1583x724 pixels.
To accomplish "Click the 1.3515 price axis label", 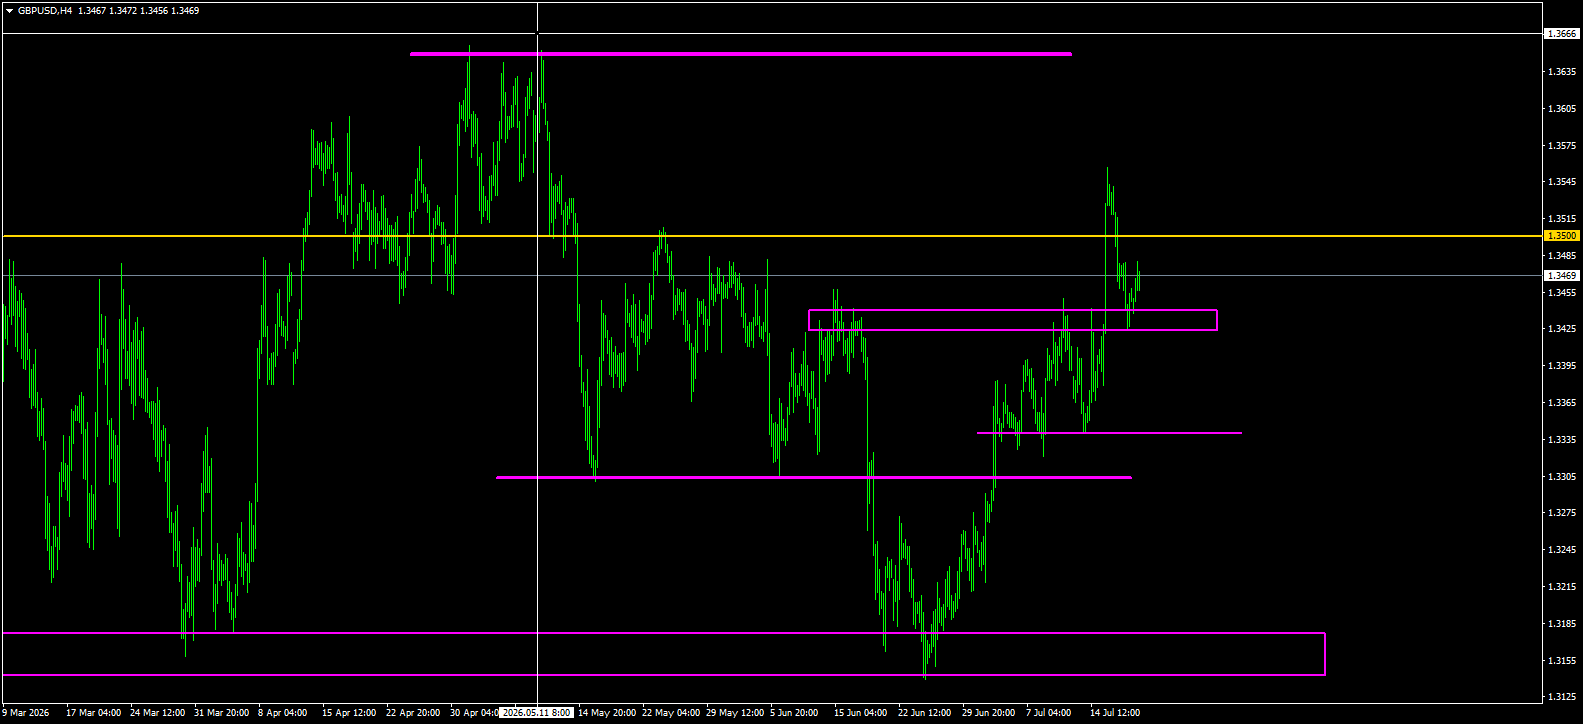I will [x=1562, y=219].
